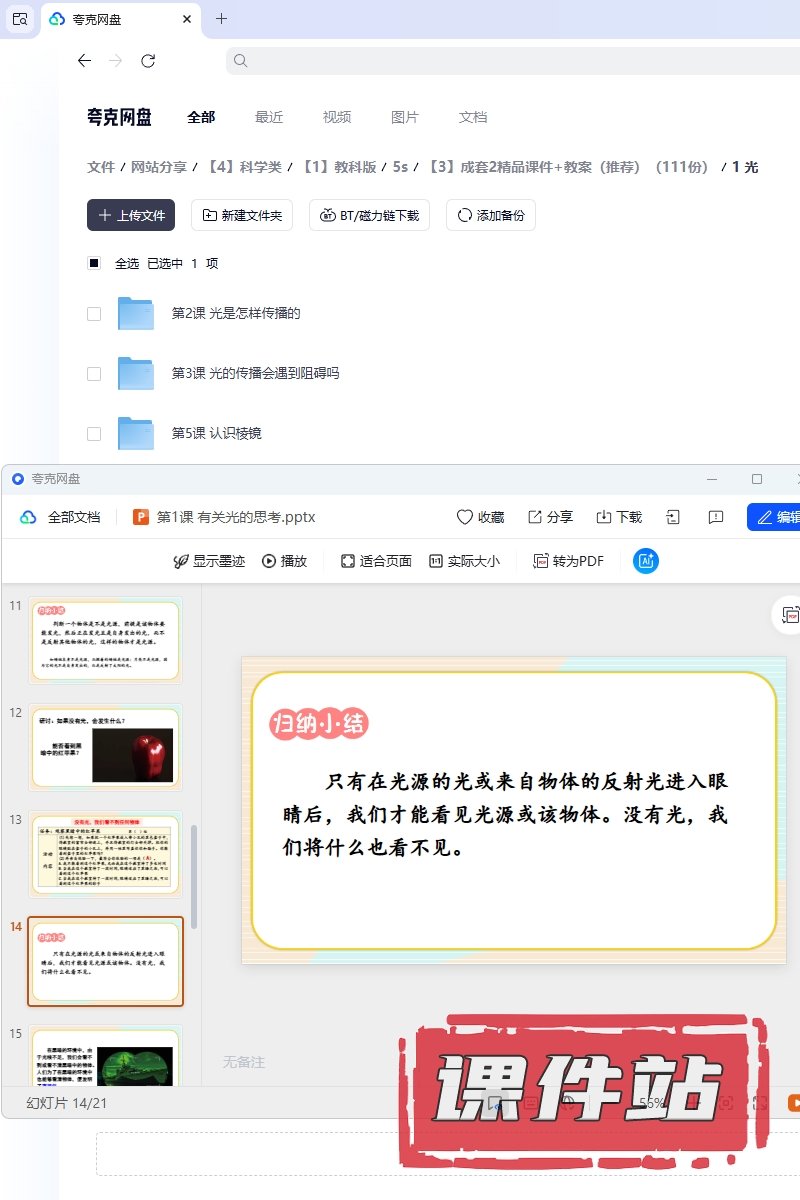Click 网站分享 in the breadcrumb path
Image resolution: width=800 pixels, height=1200 pixels.
tap(159, 167)
